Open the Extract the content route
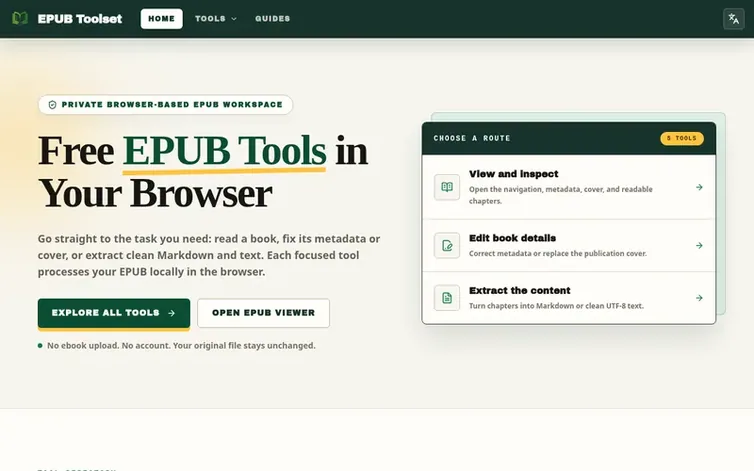Viewport: 754px width, 471px height. [569, 298]
